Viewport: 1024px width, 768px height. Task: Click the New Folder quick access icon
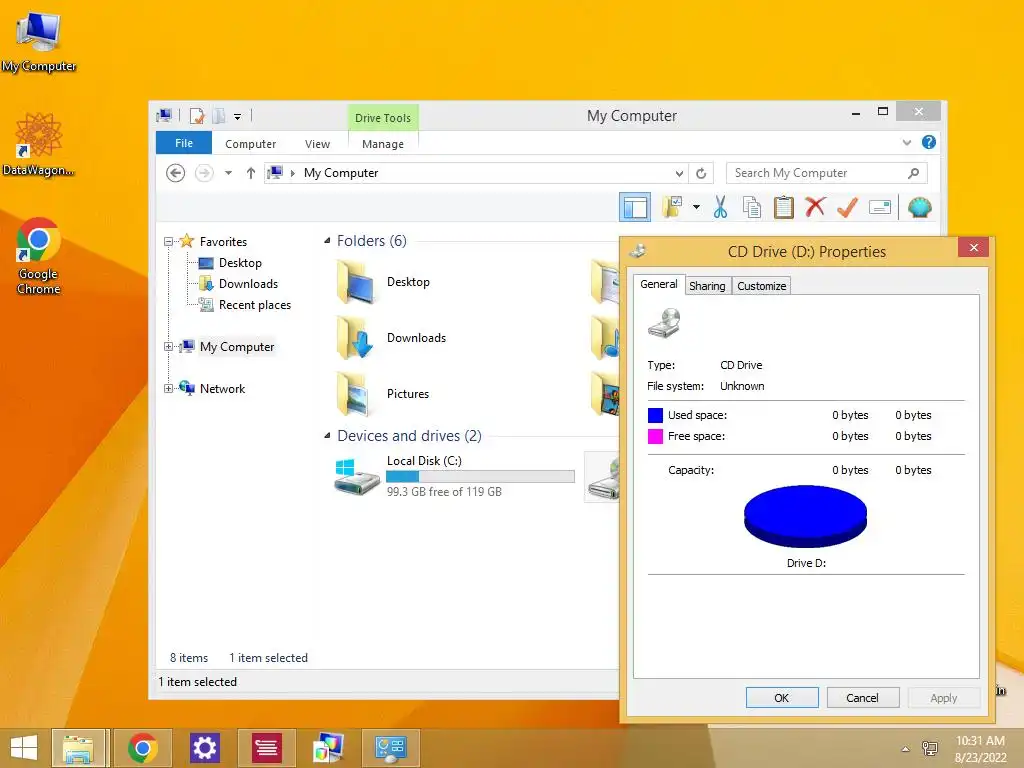219,116
